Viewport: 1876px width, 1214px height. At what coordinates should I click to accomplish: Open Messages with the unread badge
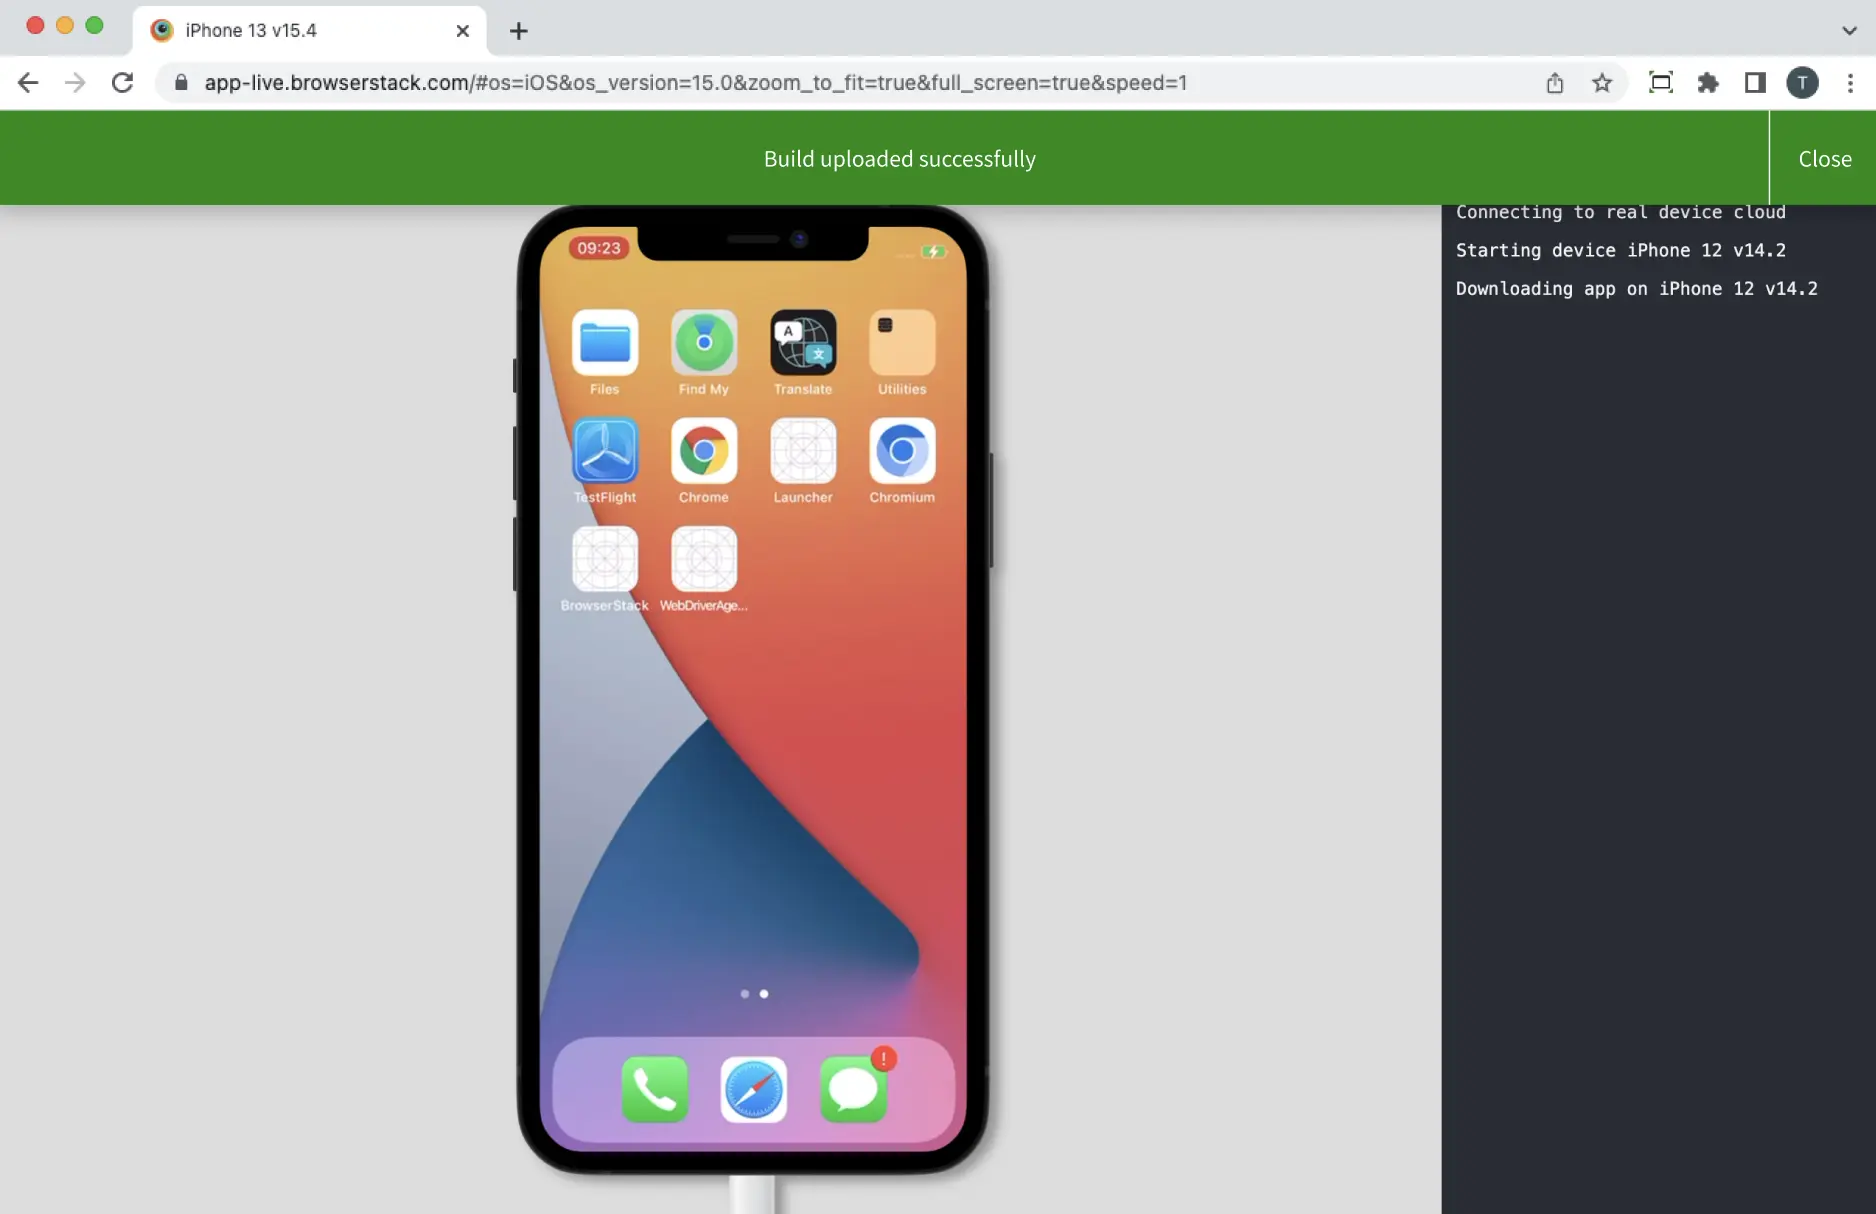853,1090
